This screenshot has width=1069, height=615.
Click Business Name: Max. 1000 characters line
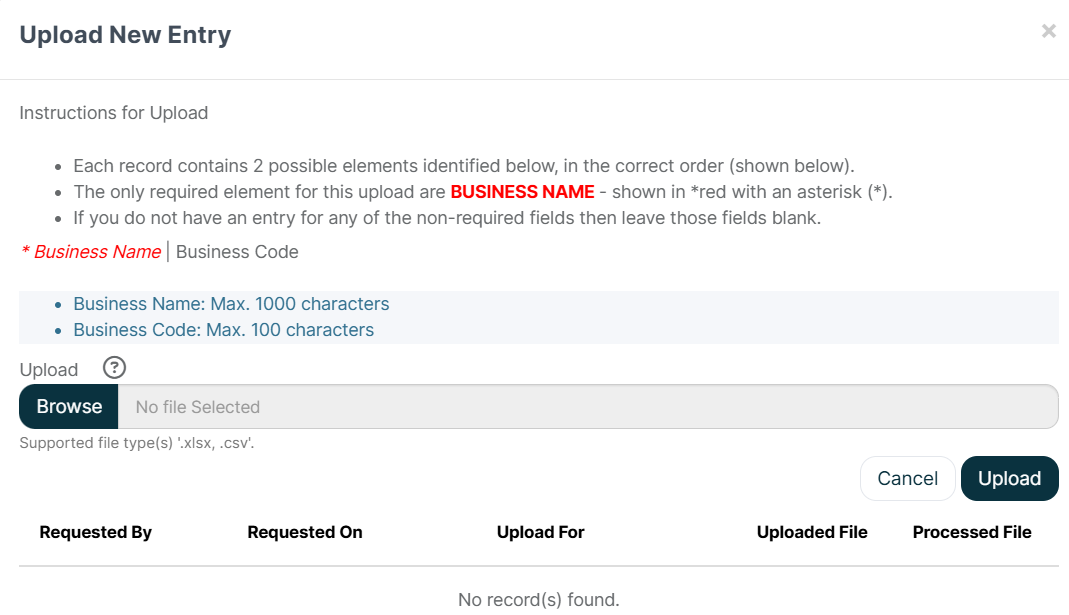(x=231, y=304)
